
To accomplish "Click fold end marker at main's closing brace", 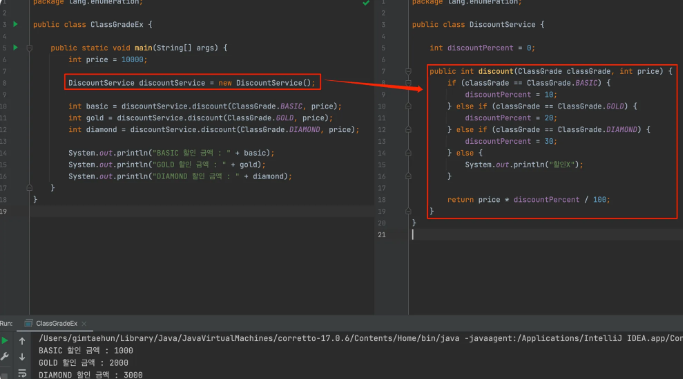I will [x=30, y=188].
